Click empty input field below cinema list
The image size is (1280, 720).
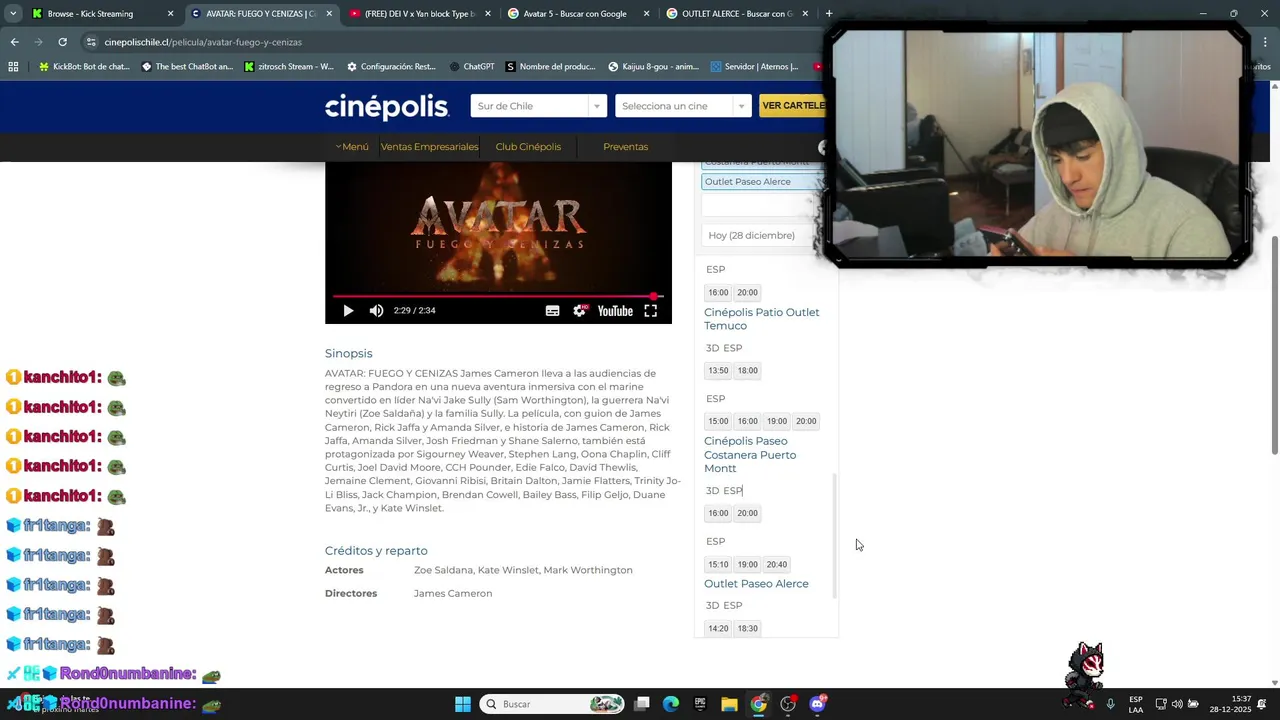click(x=760, y=205)
